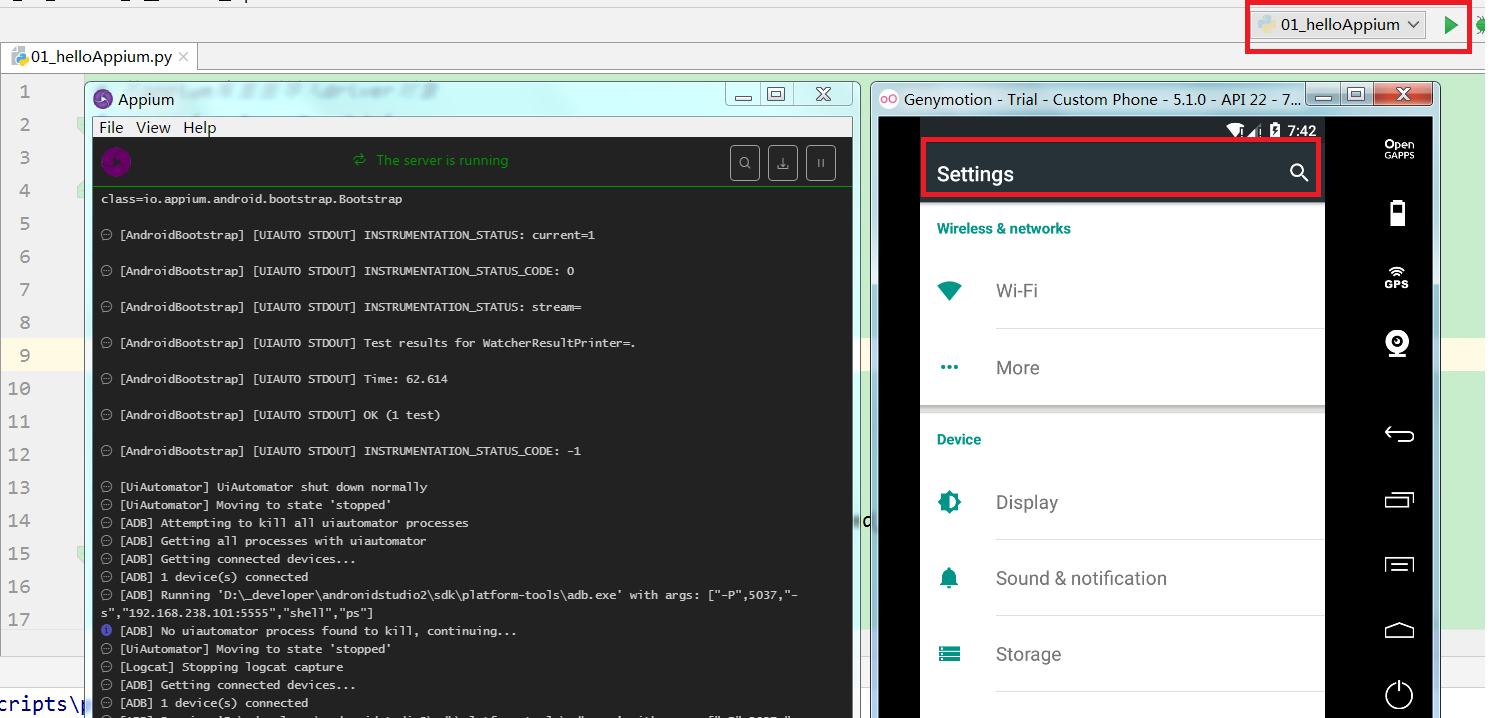Click the Wireless & networks section header
This screenshot has width=1491, height=718.
coord(1003,228)
